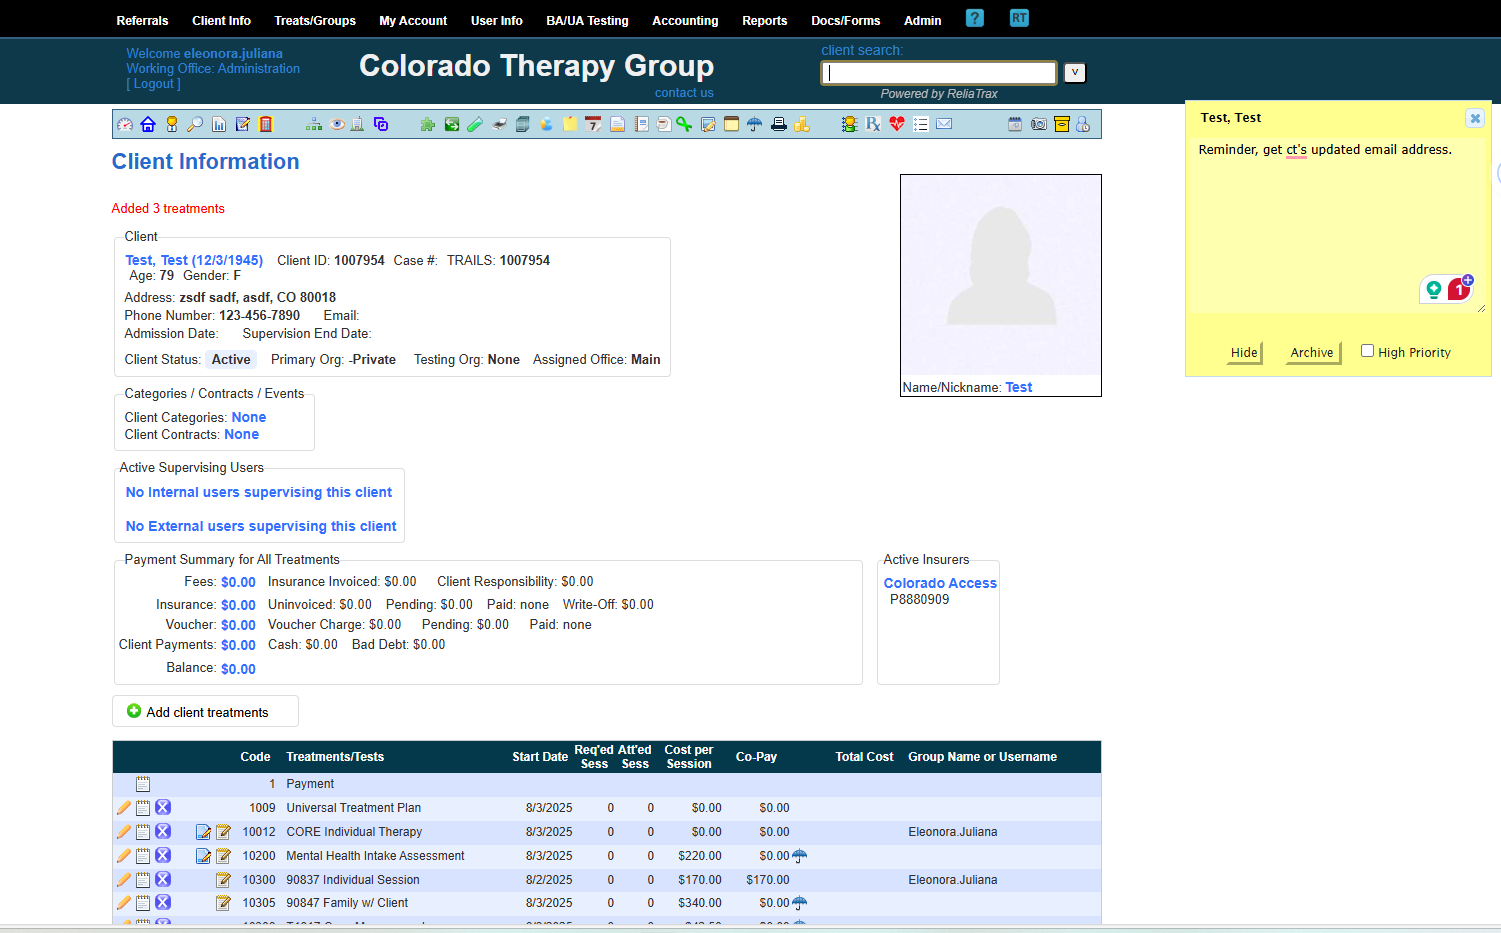The height and width of the screenshot is (933, 1501).
Task: Archive the reminder sticky note
Action: point(1311,352)
